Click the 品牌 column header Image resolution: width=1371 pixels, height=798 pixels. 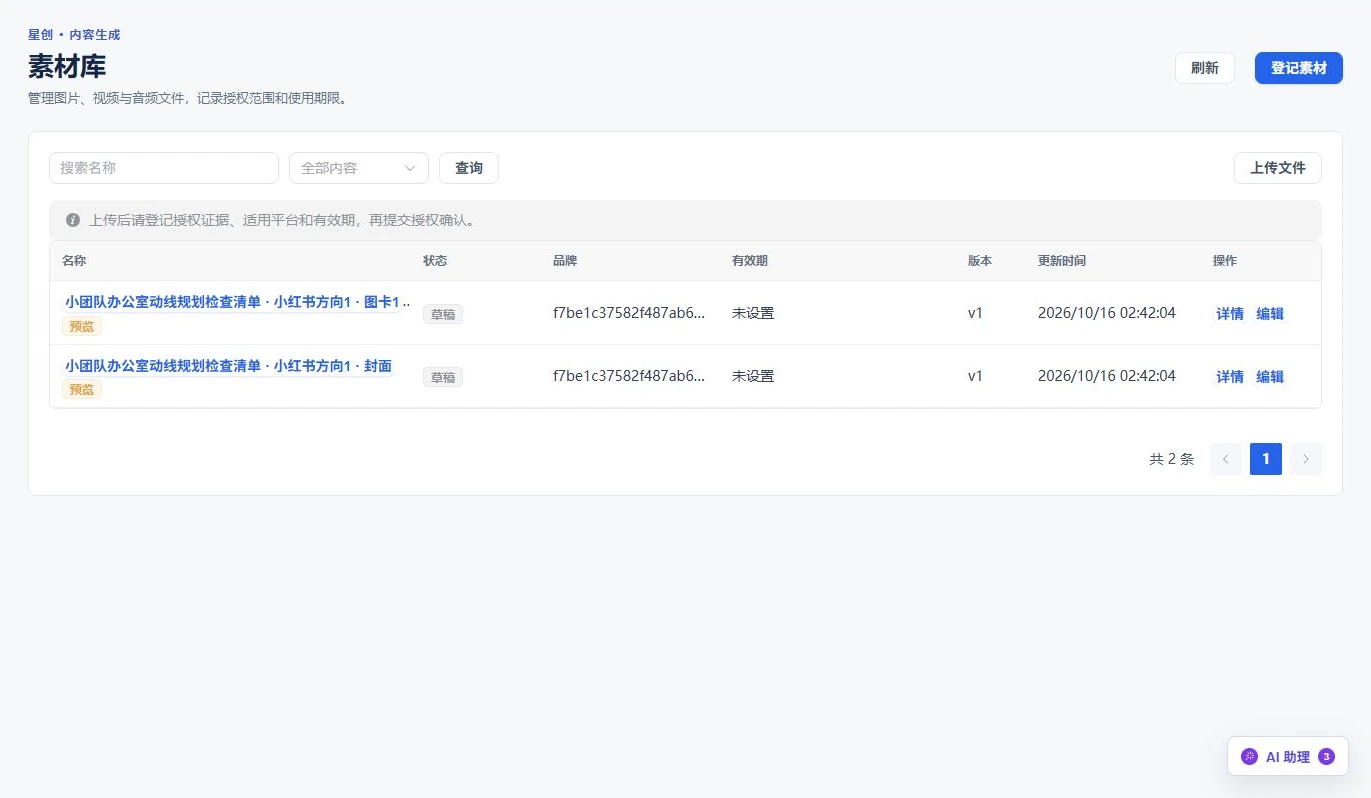565,261
